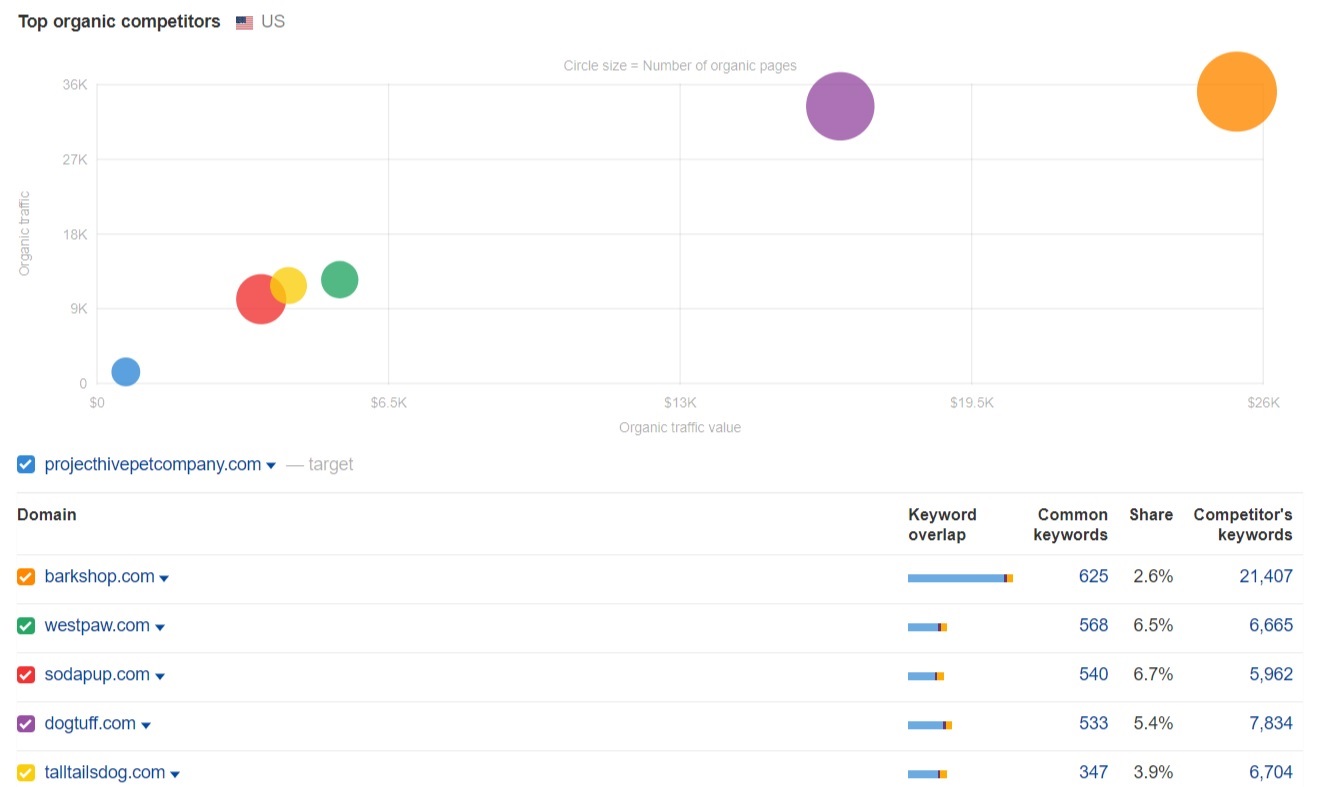This screenshot has width=1319, height=787.
Task: Click the US flag icon
Action: (244, 22)
